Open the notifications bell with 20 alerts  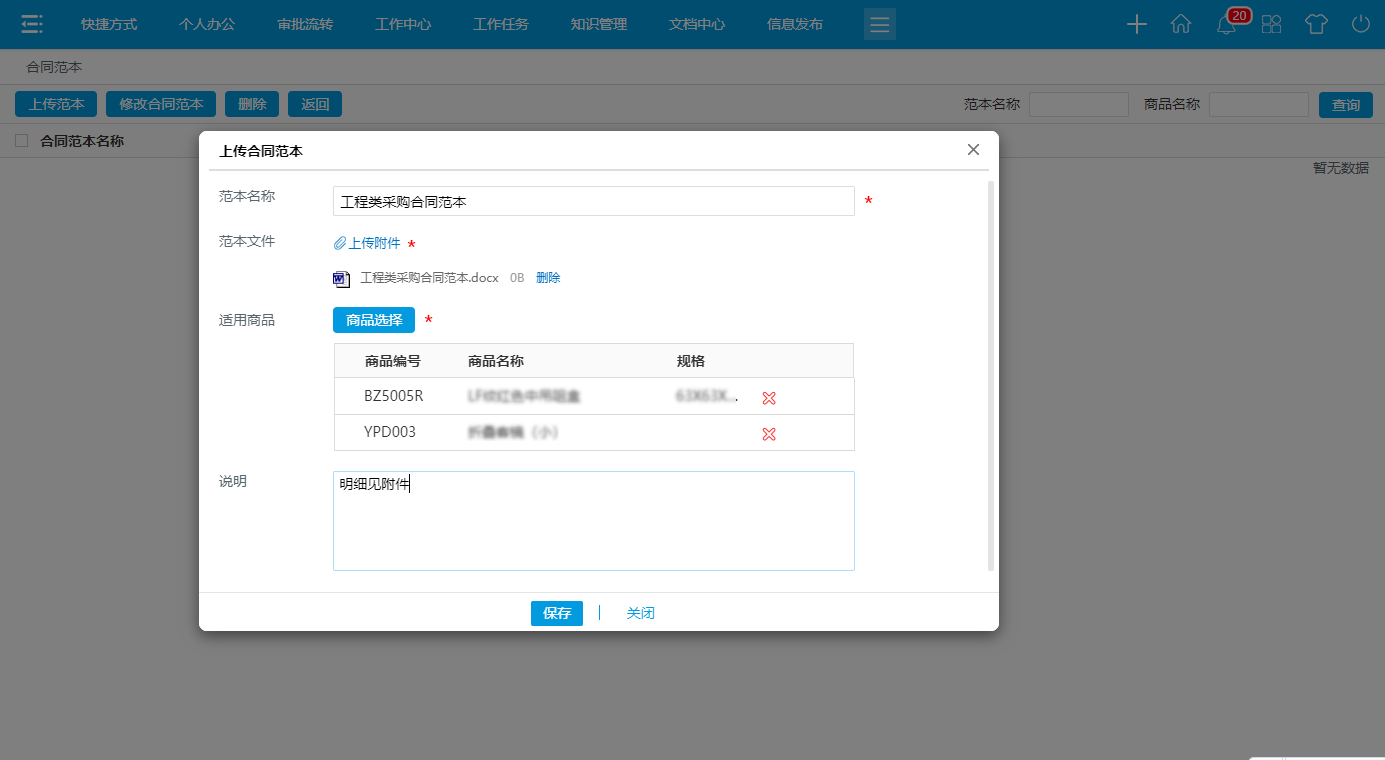click(x=1226, y=24)
